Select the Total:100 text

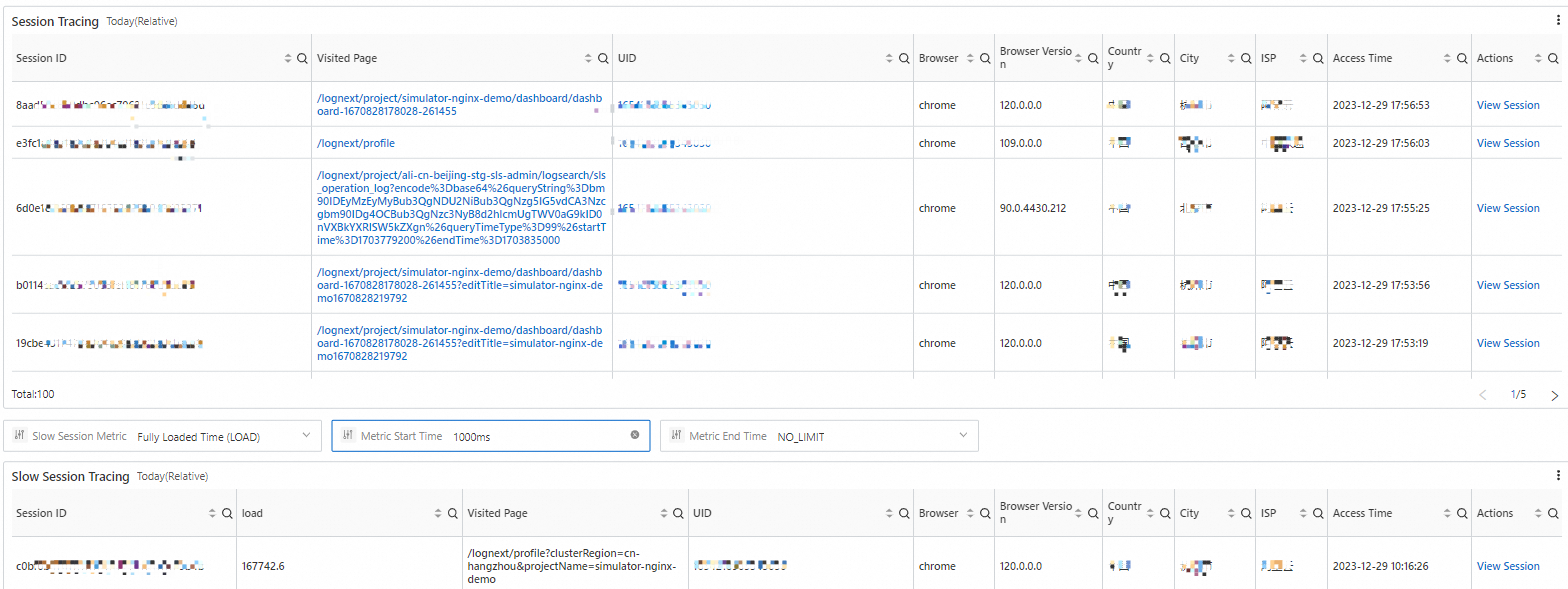point(33,394)
